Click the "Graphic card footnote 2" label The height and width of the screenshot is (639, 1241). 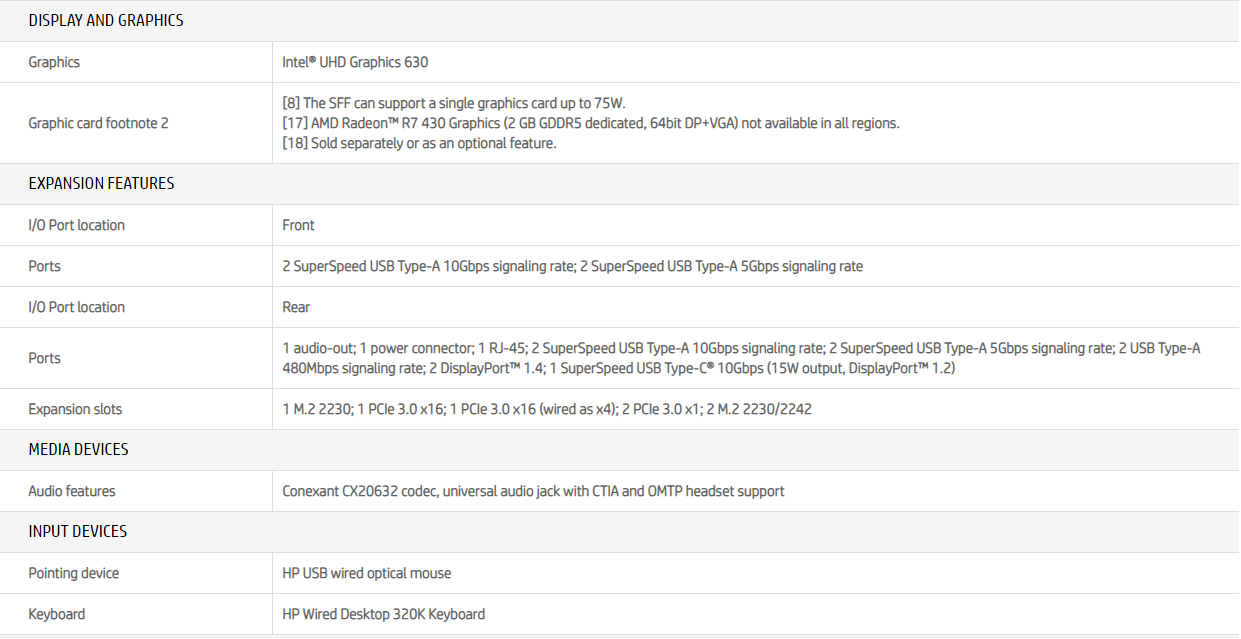coord(98,123)
